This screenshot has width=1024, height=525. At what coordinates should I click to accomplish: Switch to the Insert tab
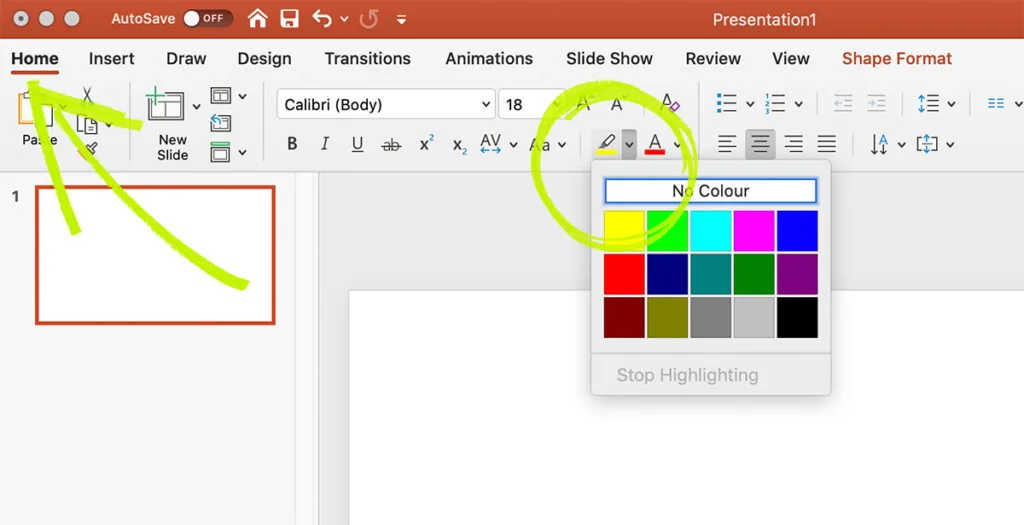pos(112,59)
